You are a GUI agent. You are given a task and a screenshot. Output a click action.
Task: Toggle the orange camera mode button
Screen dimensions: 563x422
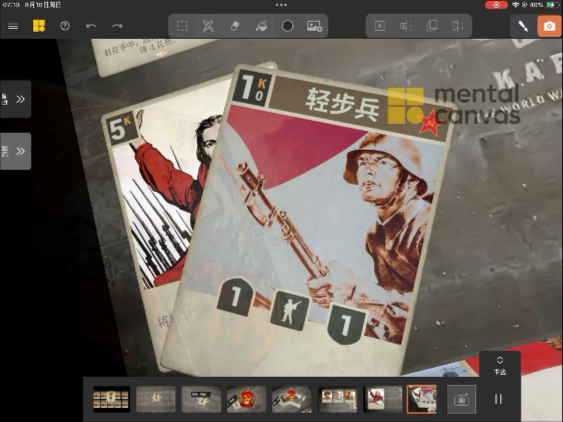[549, 26]
